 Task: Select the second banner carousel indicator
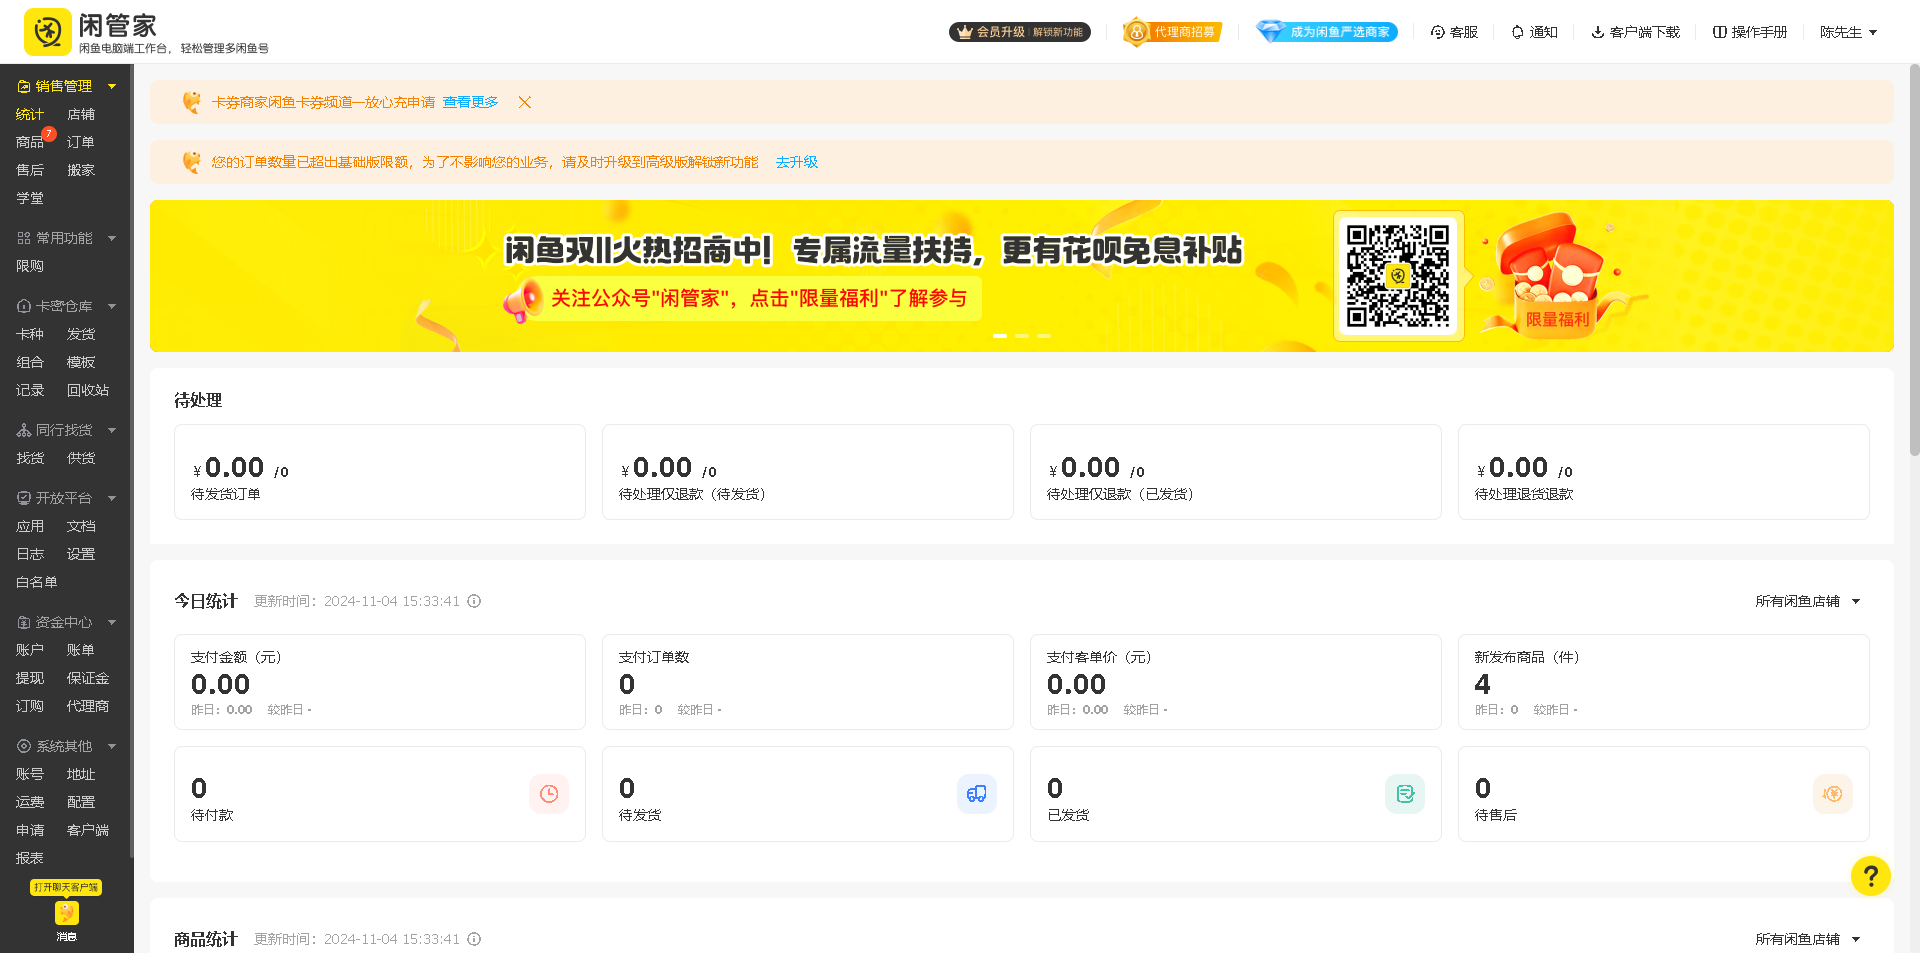coord(1022,336)
